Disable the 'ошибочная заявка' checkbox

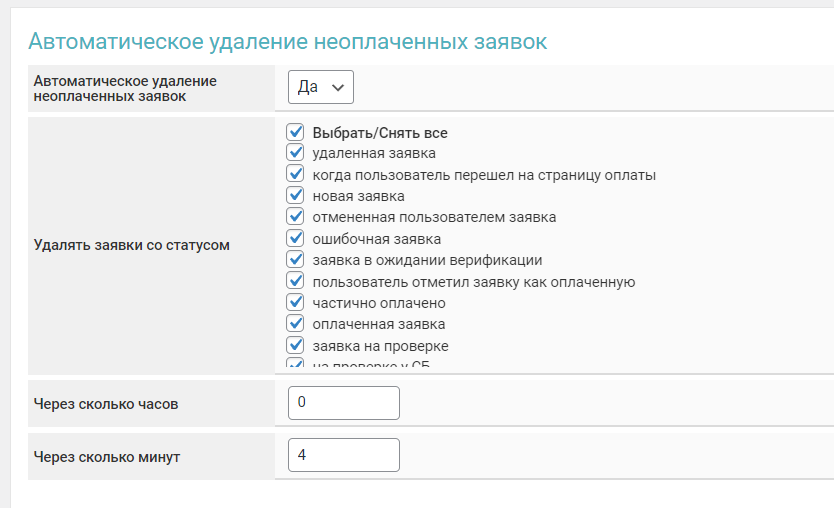point(295,238)
